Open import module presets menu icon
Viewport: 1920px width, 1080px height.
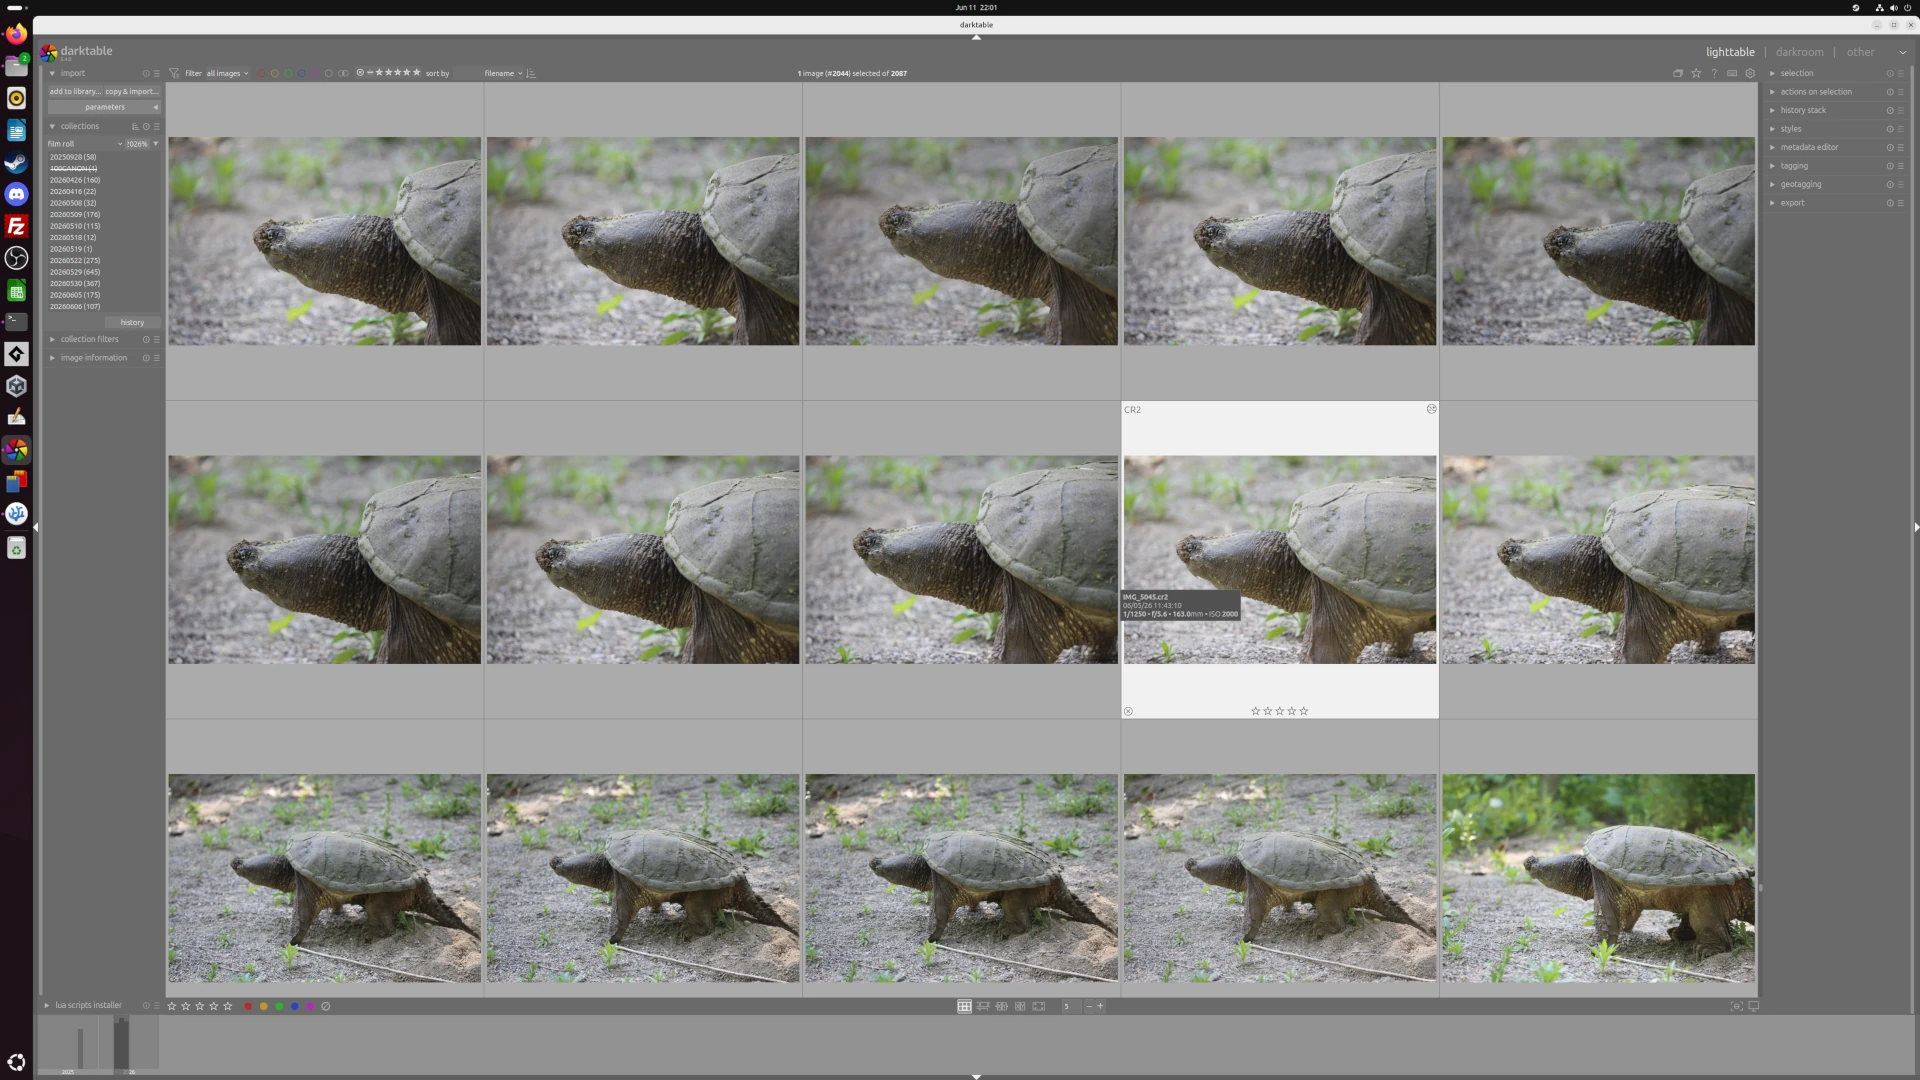click(156, 73)
